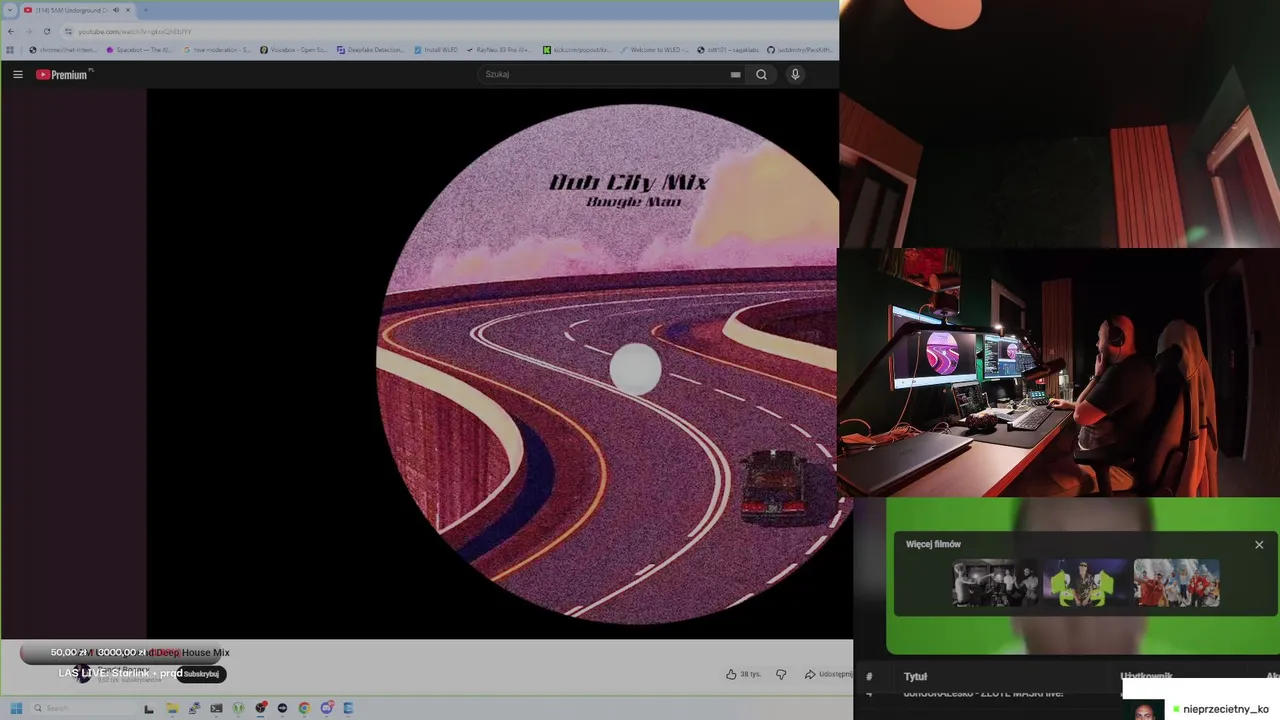Click the nieprzecietny_ko username label
Image resolution: width=1280 pixels, height=720 pixels.
click(1225, 709)
